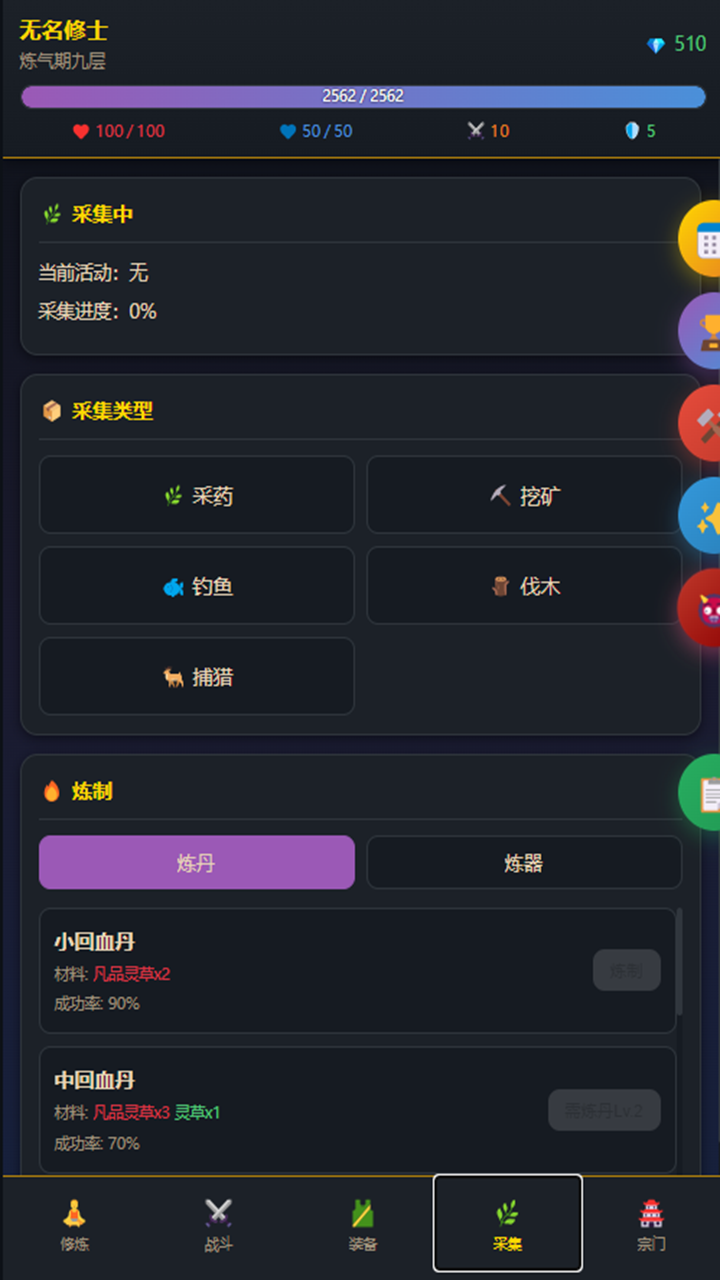Open the green clipboard floating button

tap(704, 793)
